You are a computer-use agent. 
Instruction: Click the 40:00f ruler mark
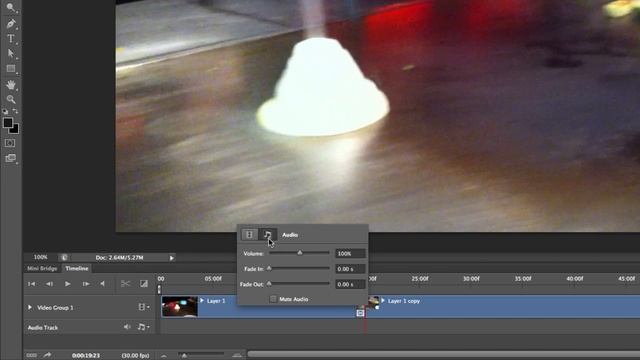[x=575, y=279]
